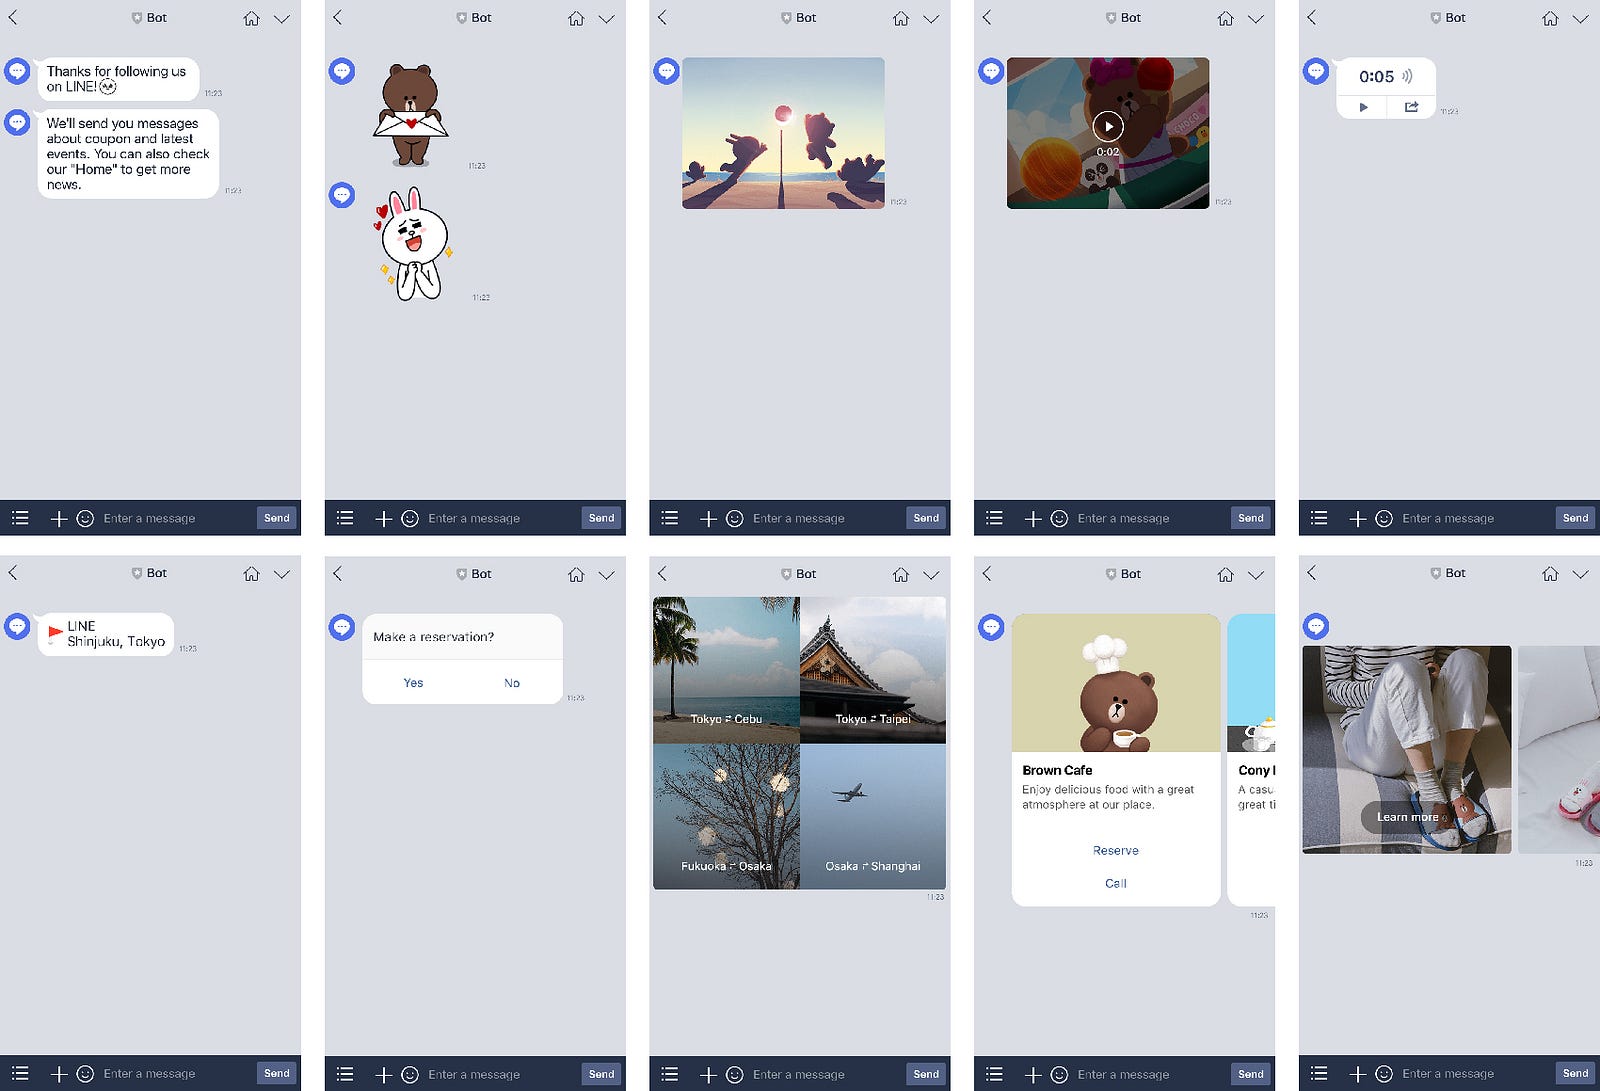Screen dimensions: 1600x1091
Task: Go back from the video message chat
Action: coord(987,18)
